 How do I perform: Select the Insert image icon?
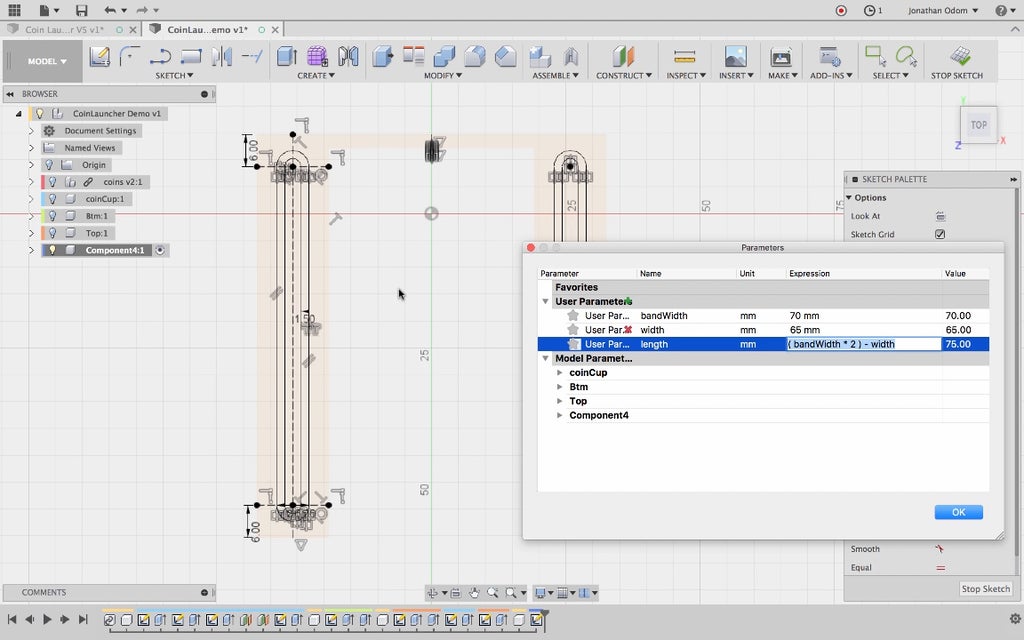(x=735, y=56)
